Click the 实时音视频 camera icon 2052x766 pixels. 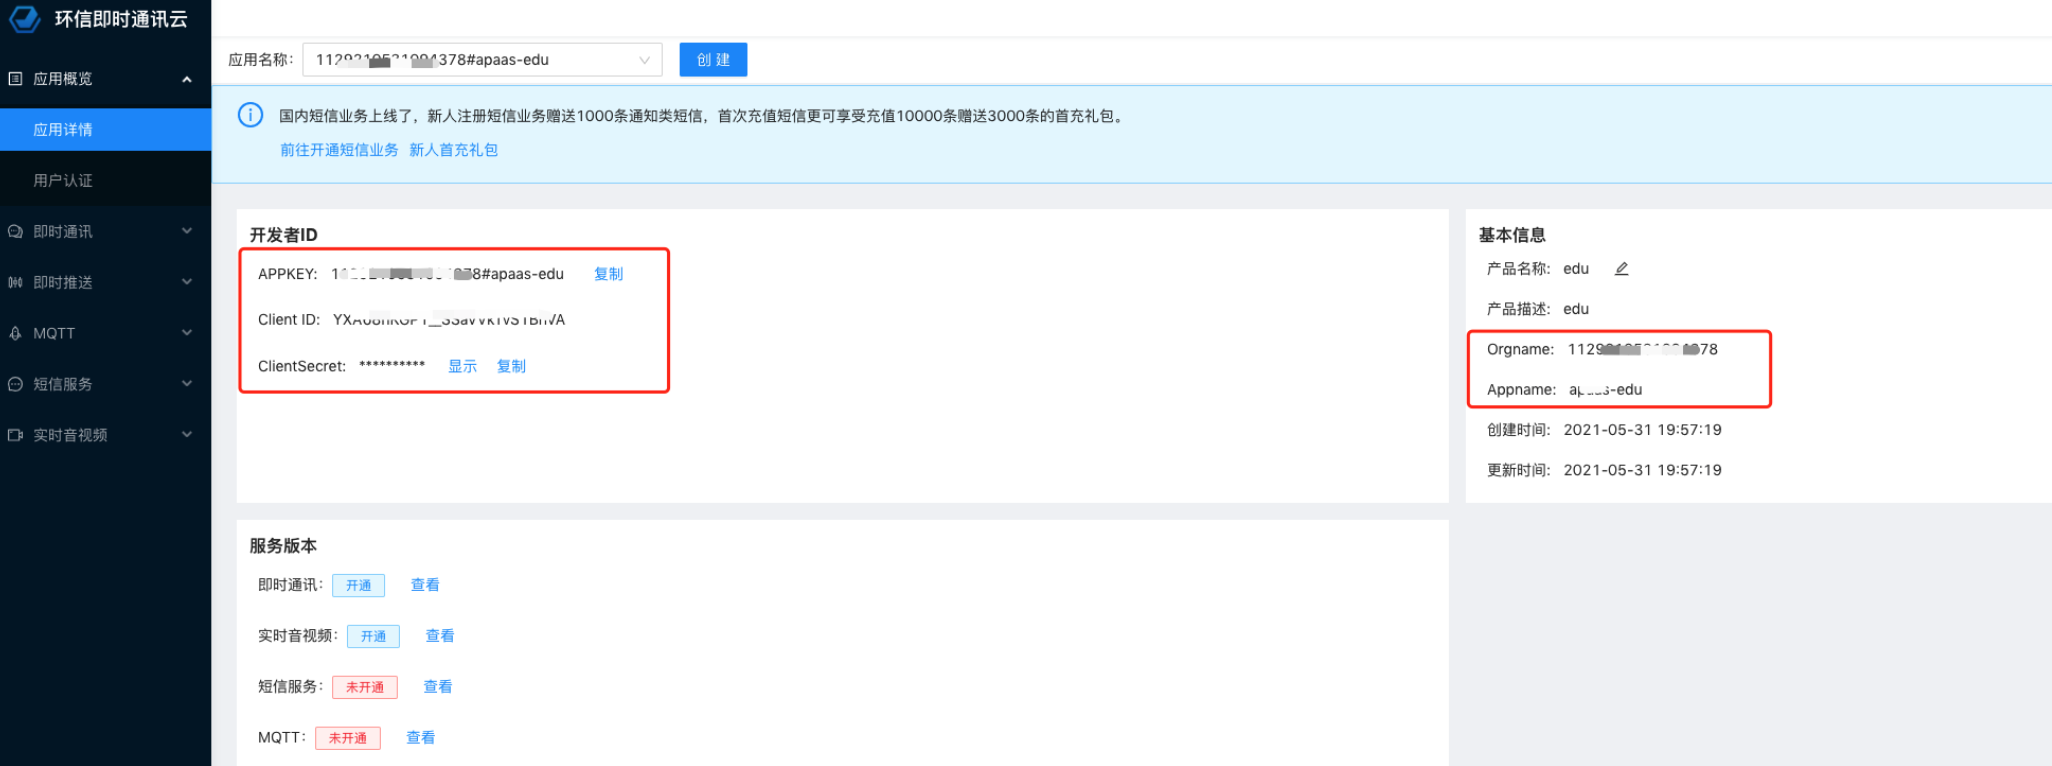pyautogui.click(x=15, y=435)
